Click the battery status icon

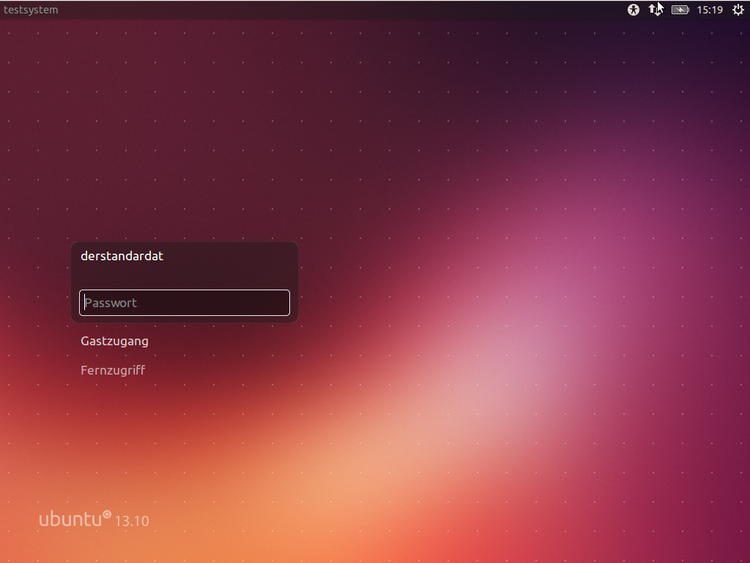point(680,10)
